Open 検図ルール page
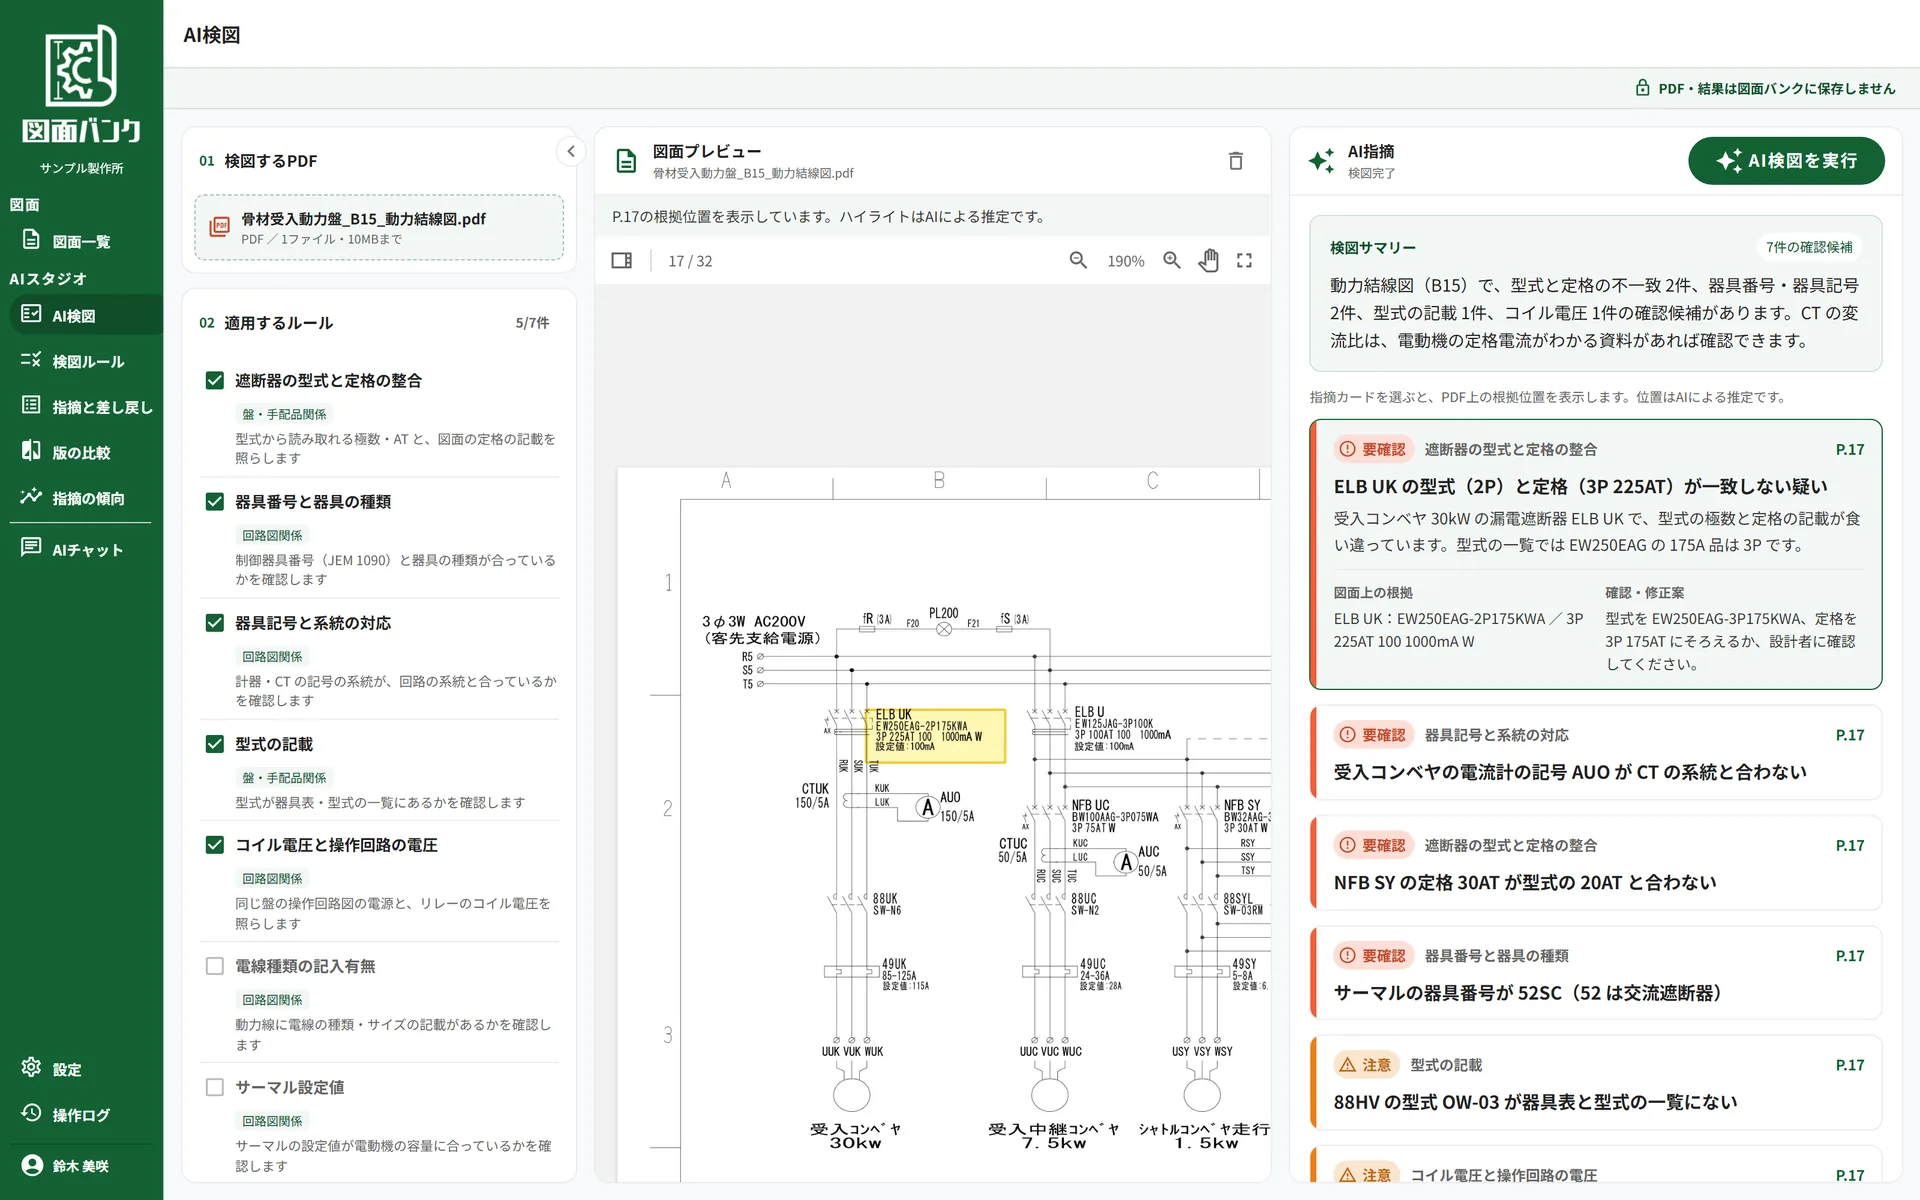This screenshot has width=1920, height=1200. click(x=81, y=361)
